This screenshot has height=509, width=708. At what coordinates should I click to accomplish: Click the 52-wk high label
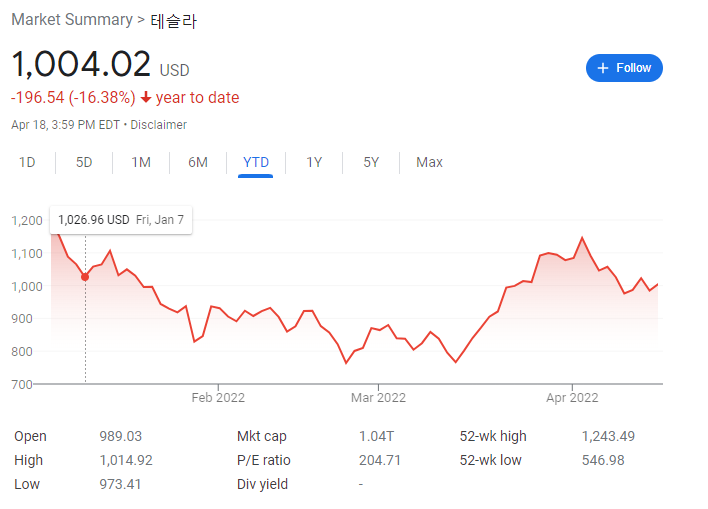493,436
